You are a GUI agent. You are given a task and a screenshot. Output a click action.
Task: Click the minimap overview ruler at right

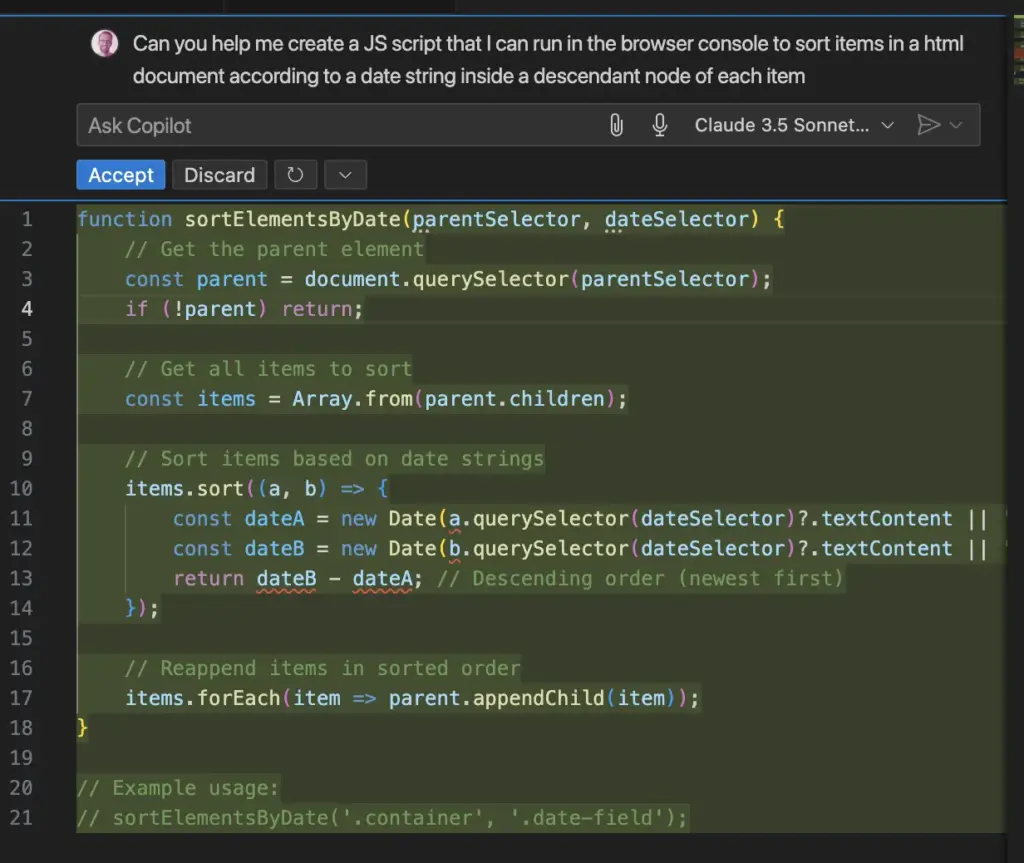(1018, 52)
